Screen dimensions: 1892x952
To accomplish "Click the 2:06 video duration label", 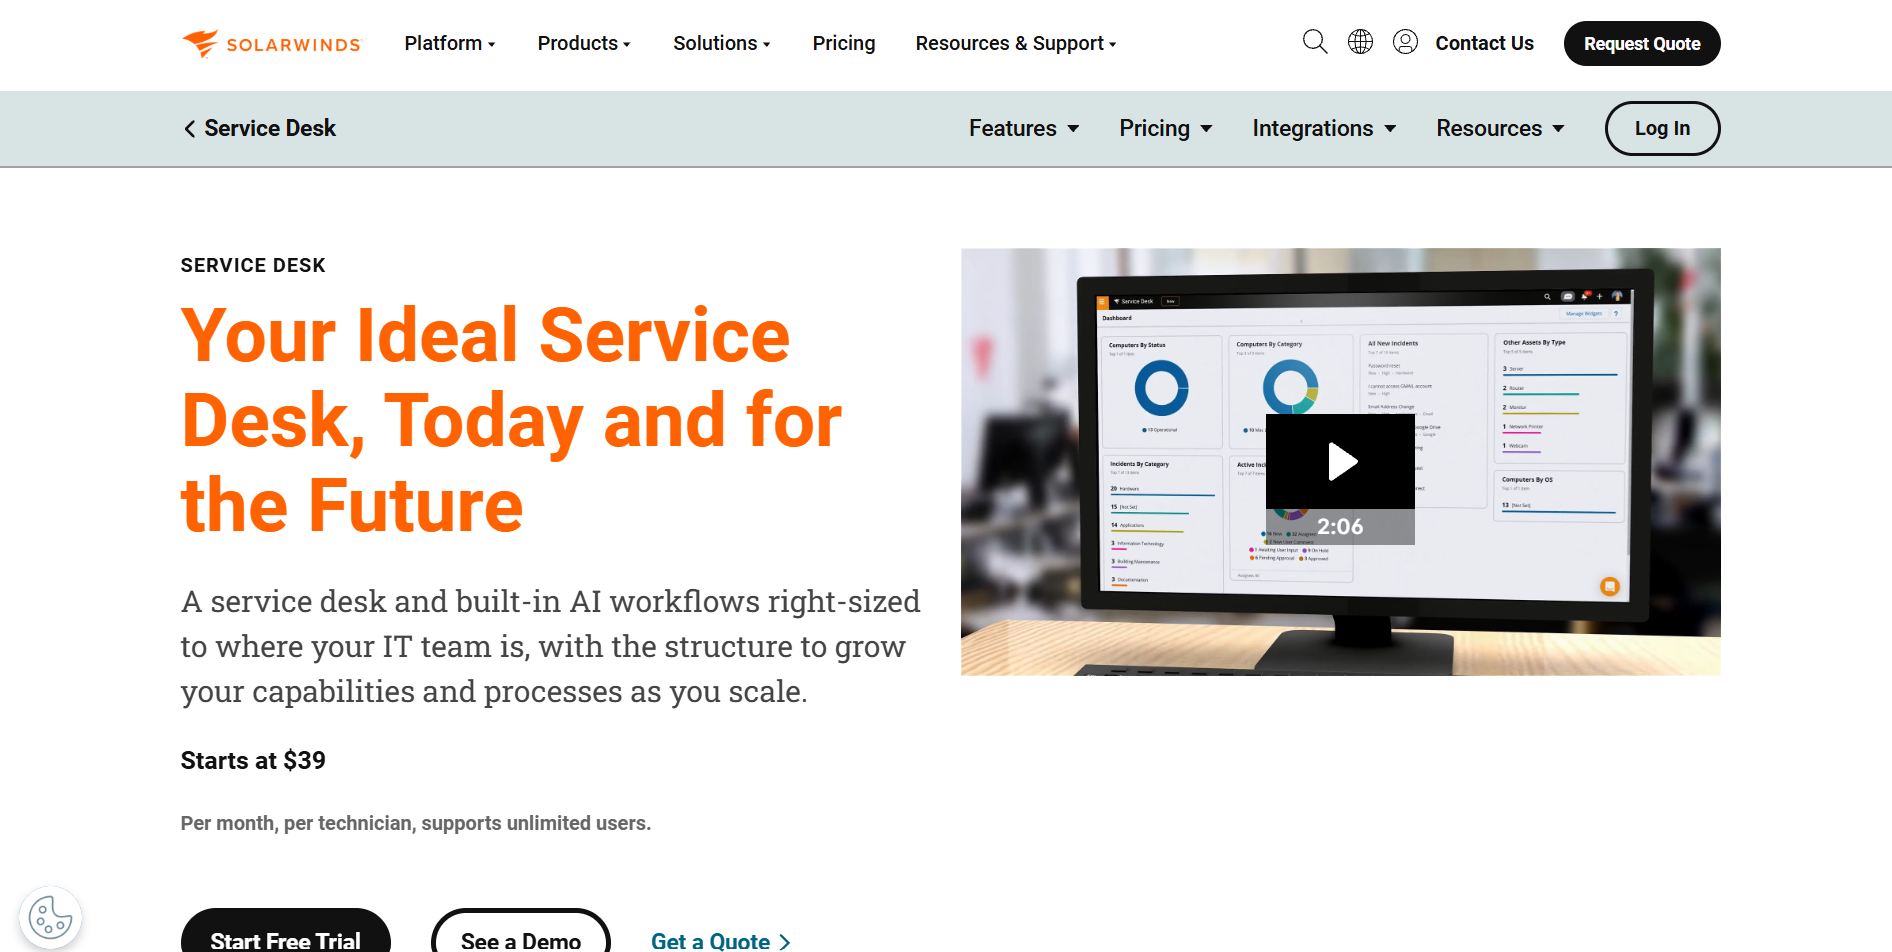I will point(1340,527).
